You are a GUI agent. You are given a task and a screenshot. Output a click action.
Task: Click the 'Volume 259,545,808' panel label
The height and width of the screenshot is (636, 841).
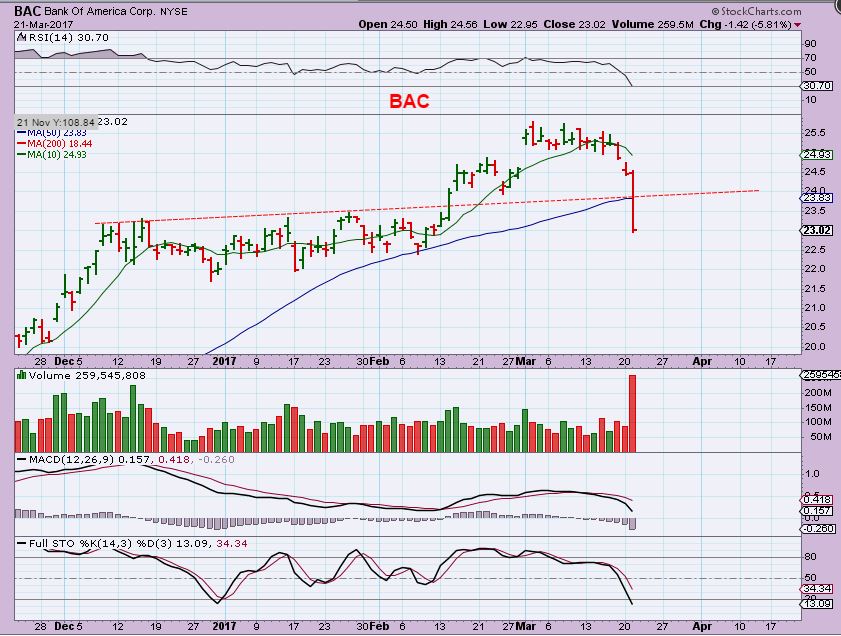87,375
